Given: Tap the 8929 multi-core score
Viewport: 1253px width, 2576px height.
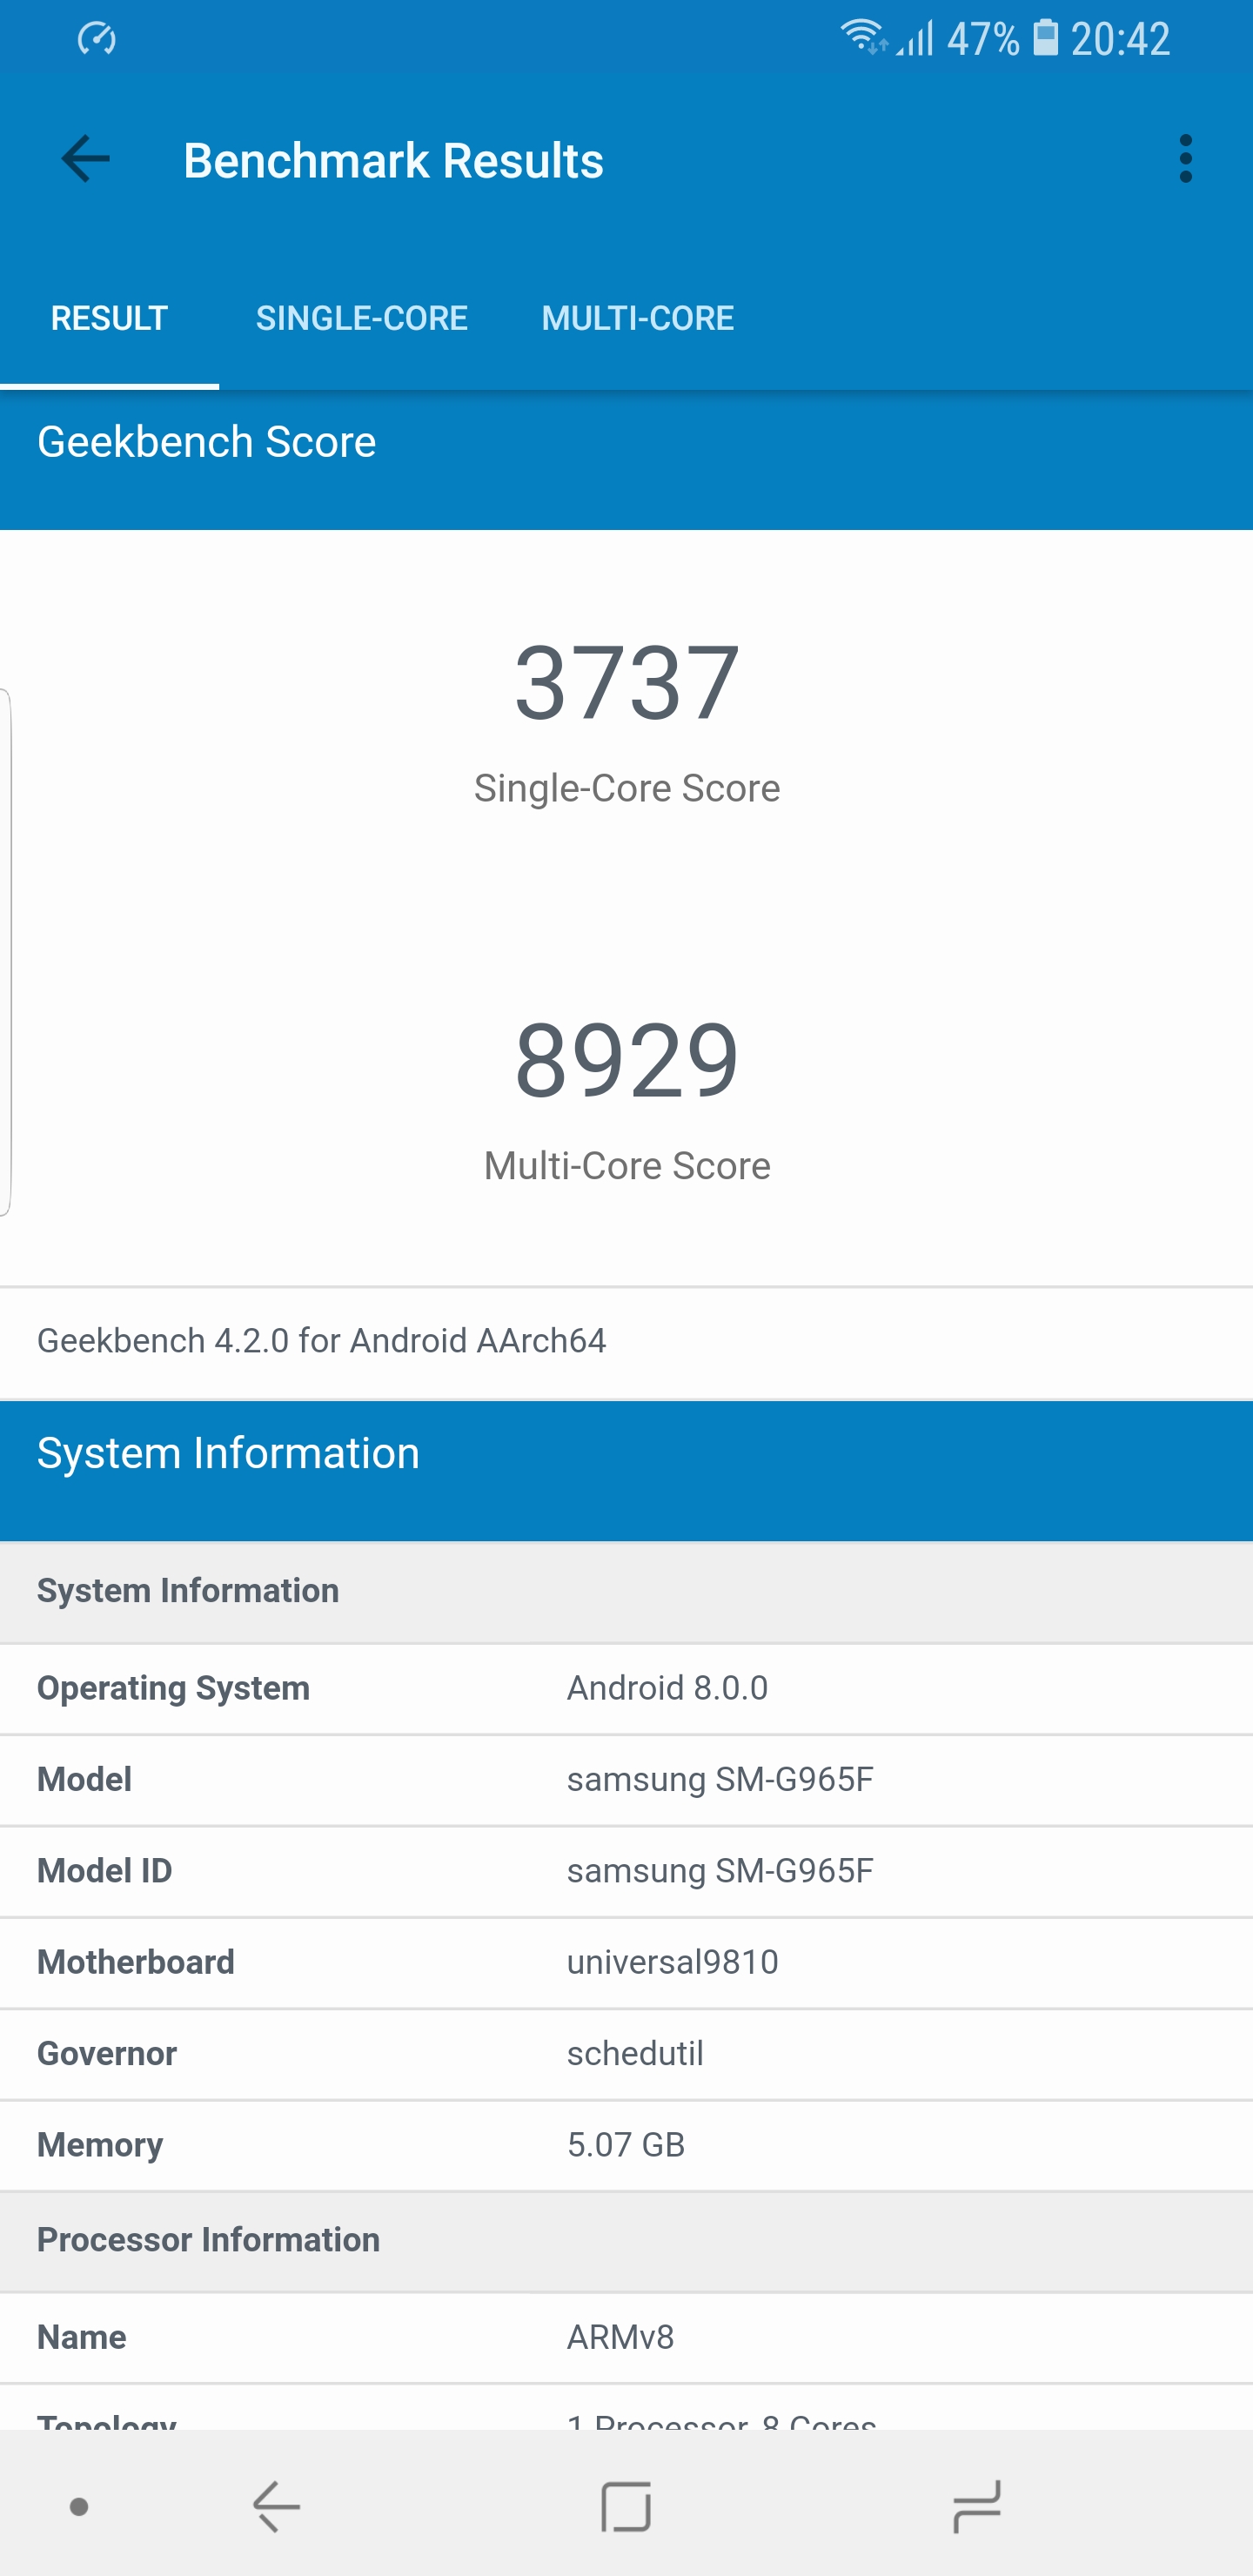Looking at the screenshot, I should tap(626, 1061).
